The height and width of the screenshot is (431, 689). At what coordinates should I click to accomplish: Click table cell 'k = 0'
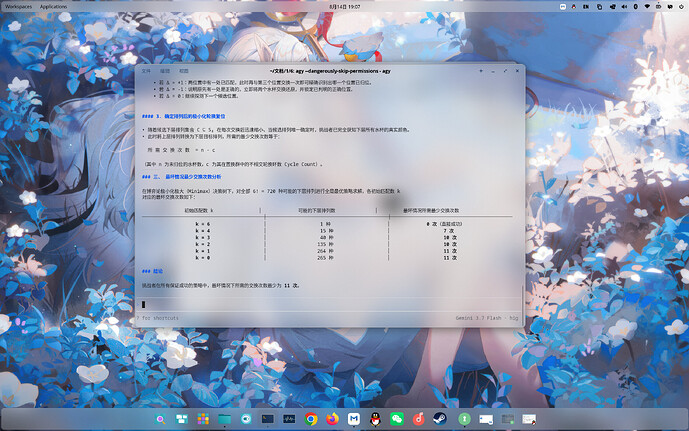(203, 258)
